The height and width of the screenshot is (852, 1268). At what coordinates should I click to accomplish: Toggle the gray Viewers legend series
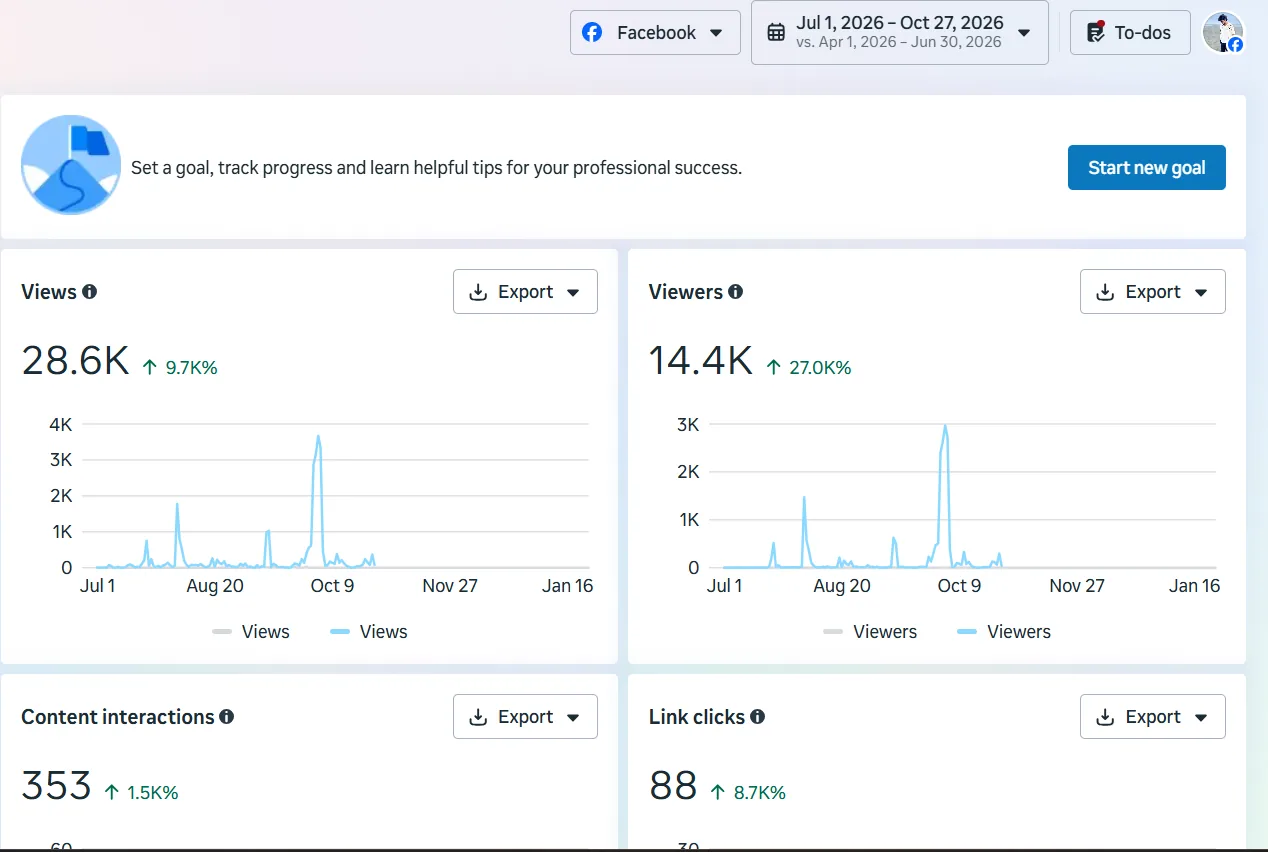(870, 632)
